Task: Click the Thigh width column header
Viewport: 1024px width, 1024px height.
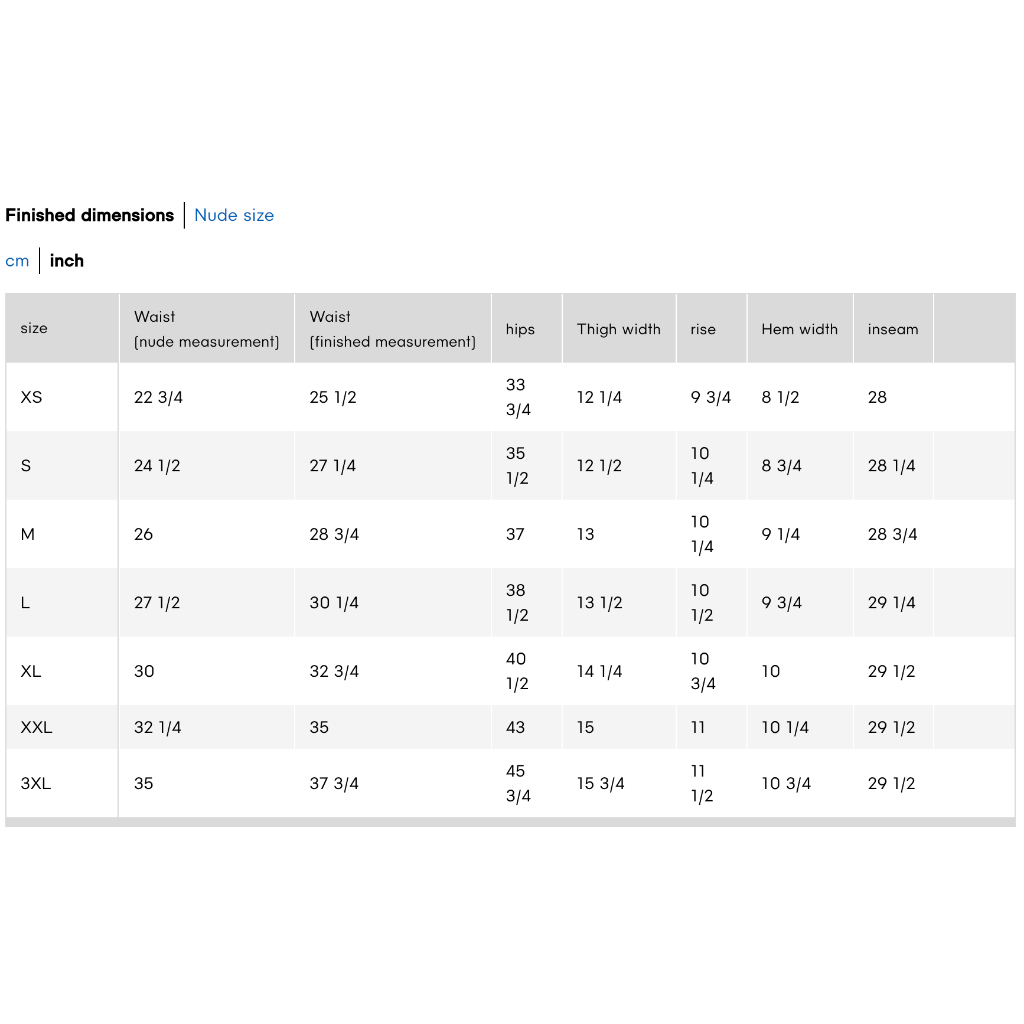Action: 619,328
